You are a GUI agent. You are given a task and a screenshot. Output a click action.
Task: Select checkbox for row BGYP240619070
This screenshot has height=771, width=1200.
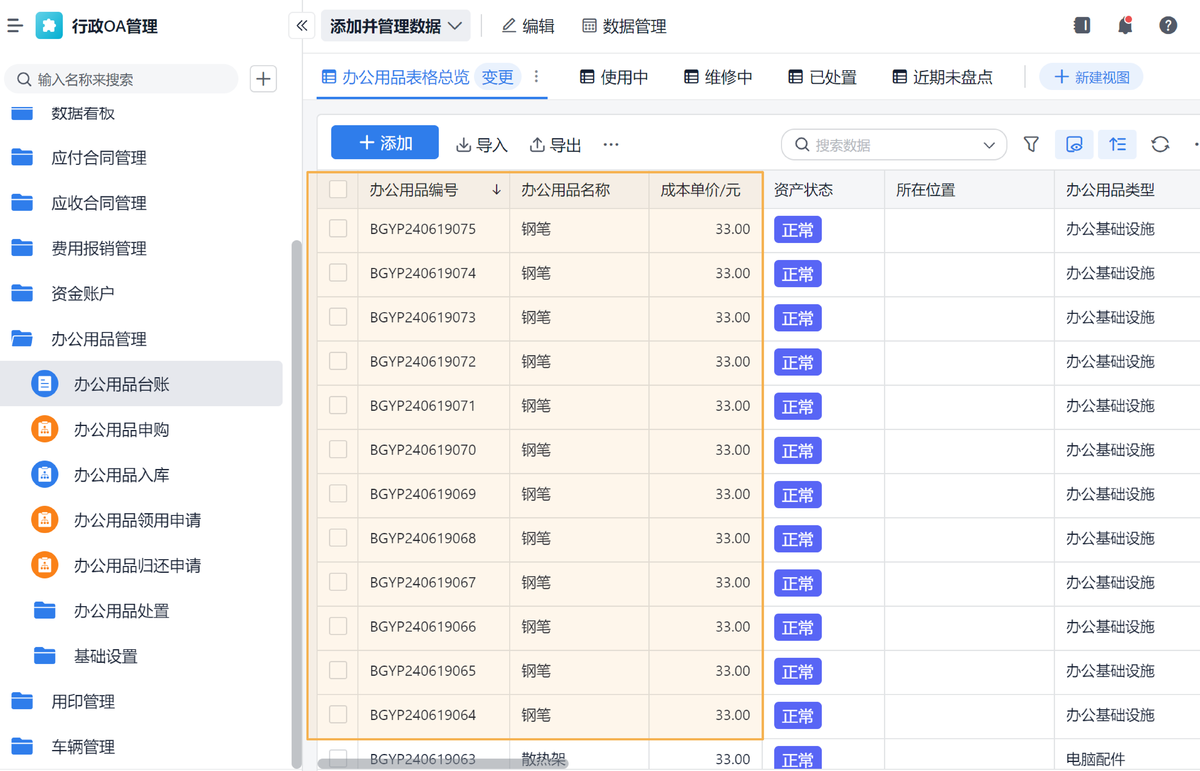tap(338, 450)
